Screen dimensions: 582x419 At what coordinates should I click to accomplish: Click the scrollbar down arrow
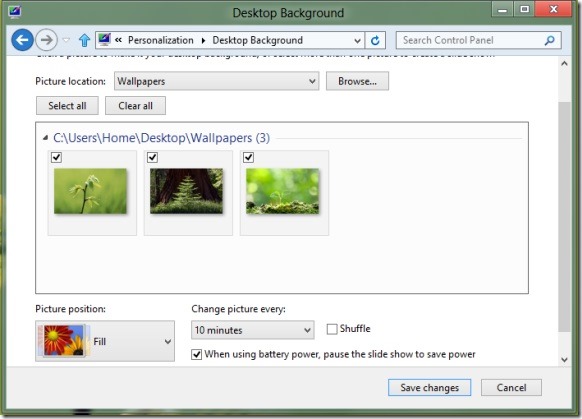[565, 359]
